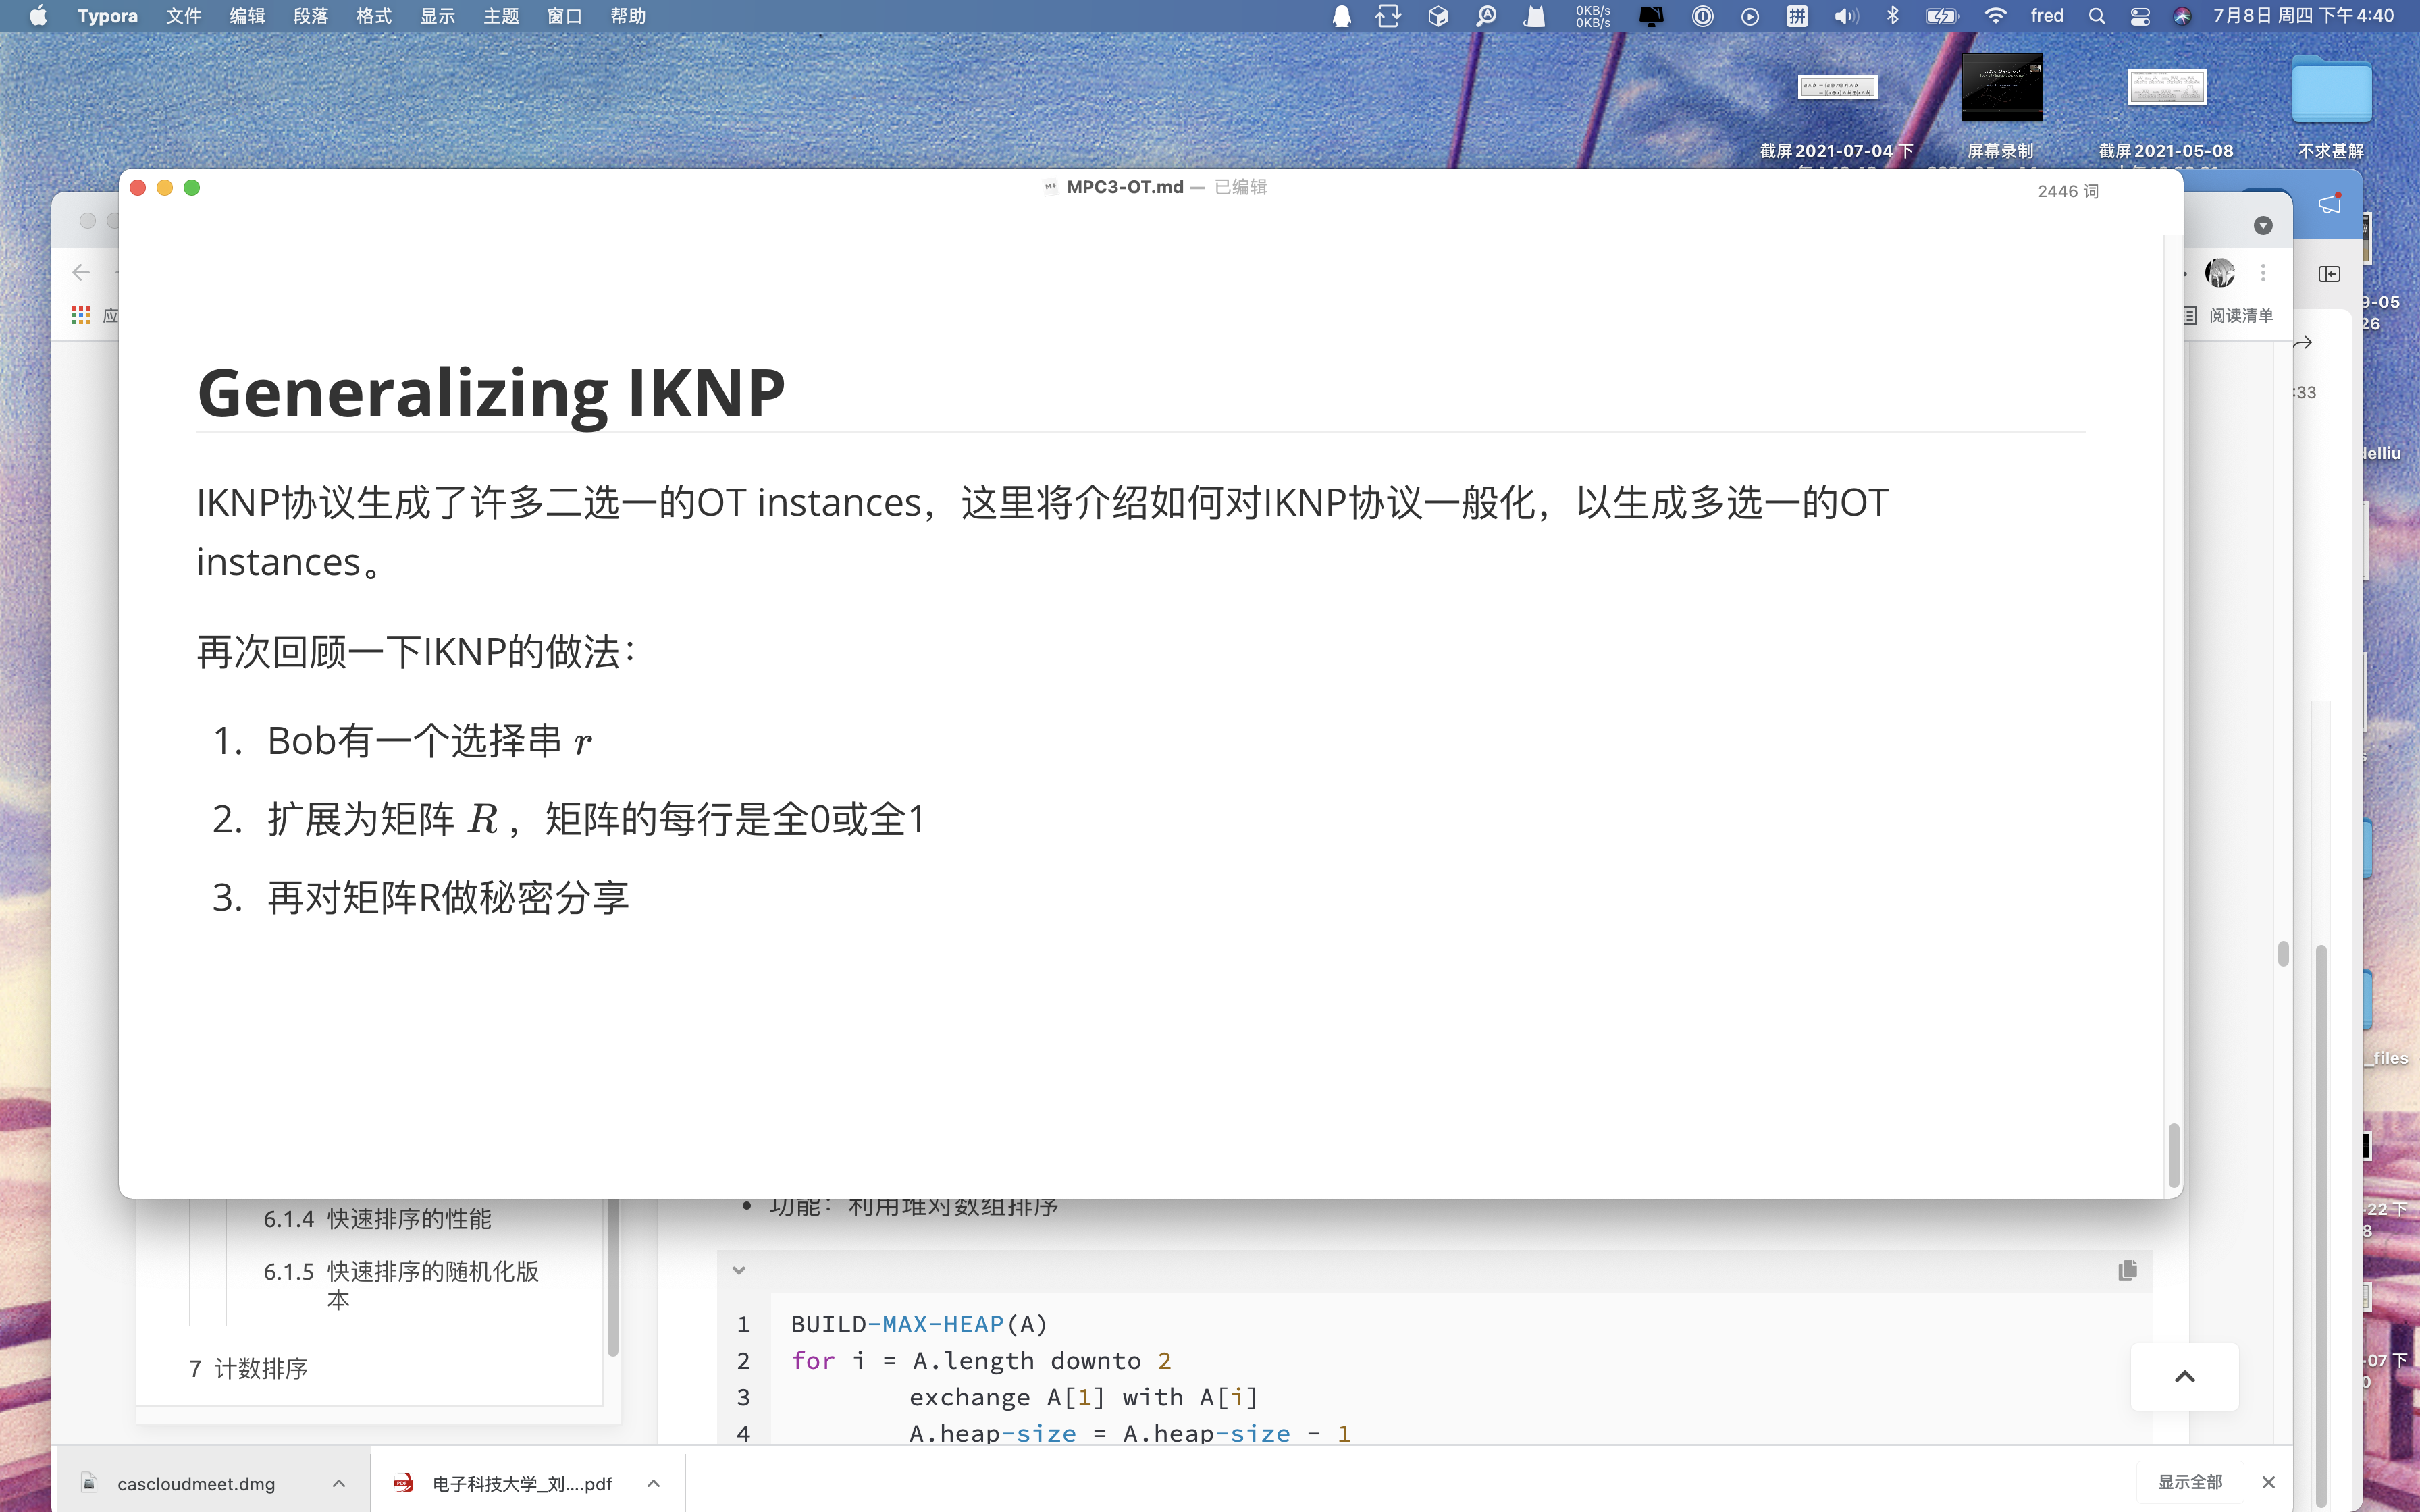2420x1512 pixels.
Task: Click the circled 1Password-style icon
Action: coord(1702,16)
